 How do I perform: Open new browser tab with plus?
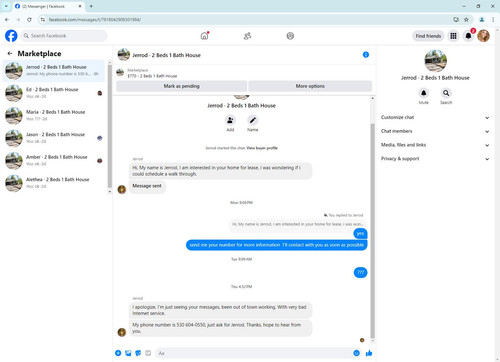coord(91,6)
